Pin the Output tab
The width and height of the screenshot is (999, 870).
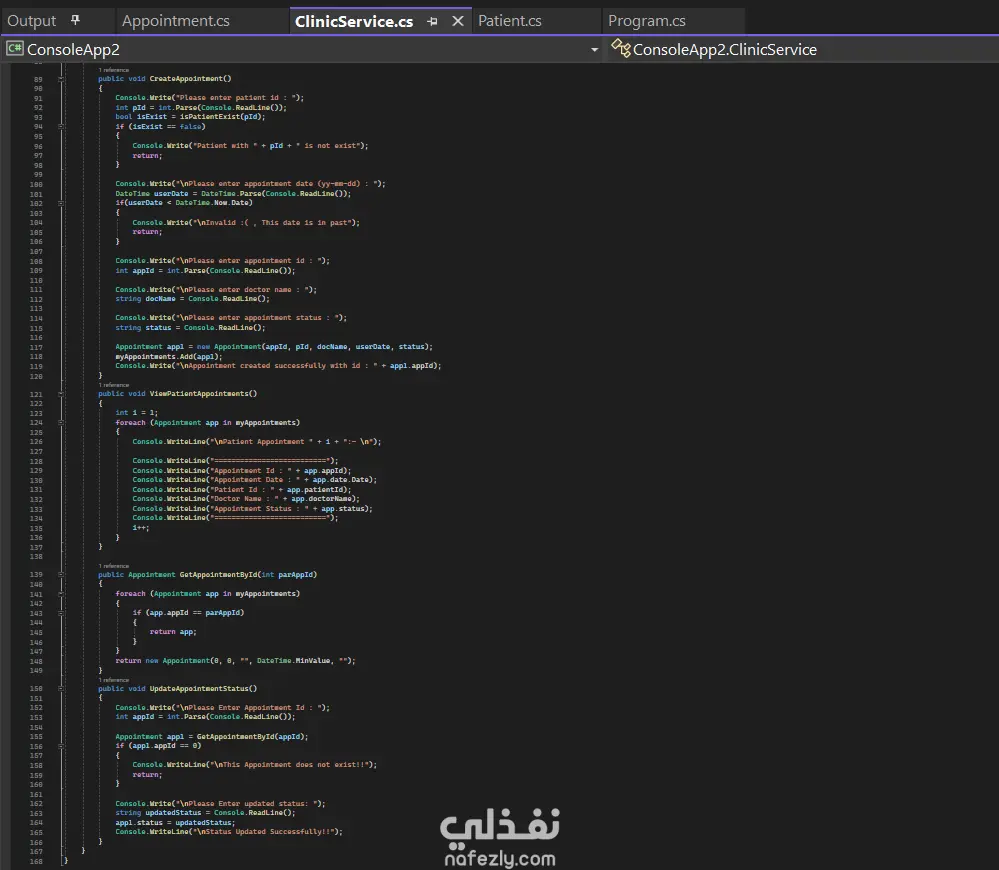75,20
